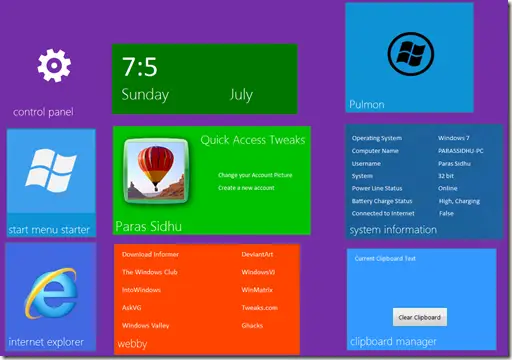This screenshot has width=512, height=360.
Task: Open the Download Informer link in webby
Action: (150, 254)
